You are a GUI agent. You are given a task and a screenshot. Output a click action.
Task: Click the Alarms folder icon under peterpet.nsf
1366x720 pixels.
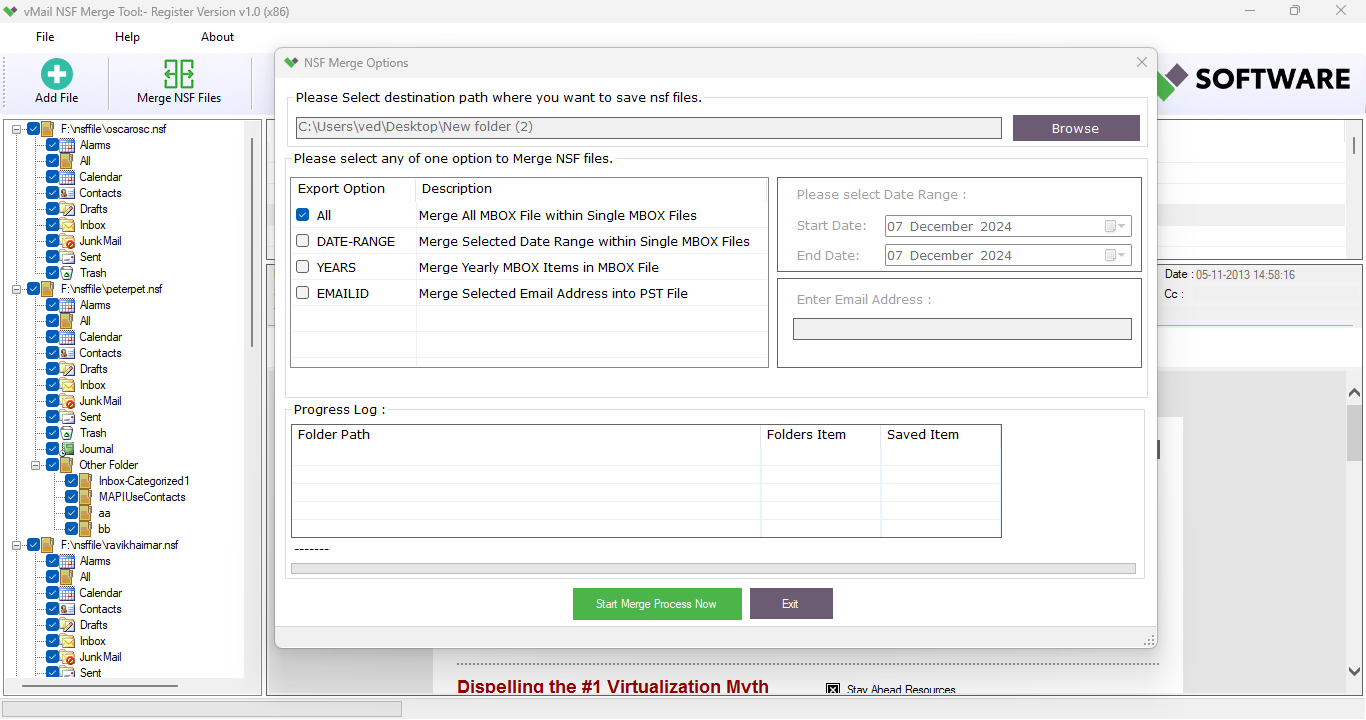[67, 305]
